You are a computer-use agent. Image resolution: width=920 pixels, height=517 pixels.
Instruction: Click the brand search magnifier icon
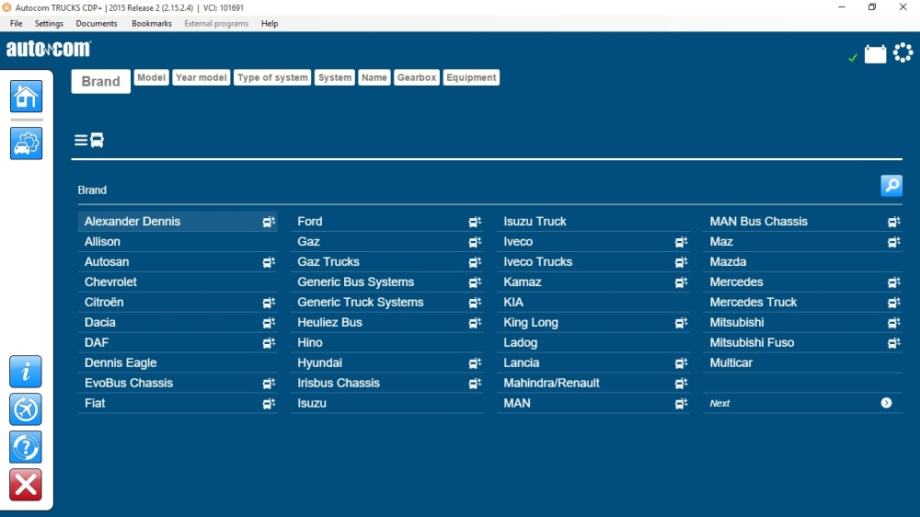point(891,186)
